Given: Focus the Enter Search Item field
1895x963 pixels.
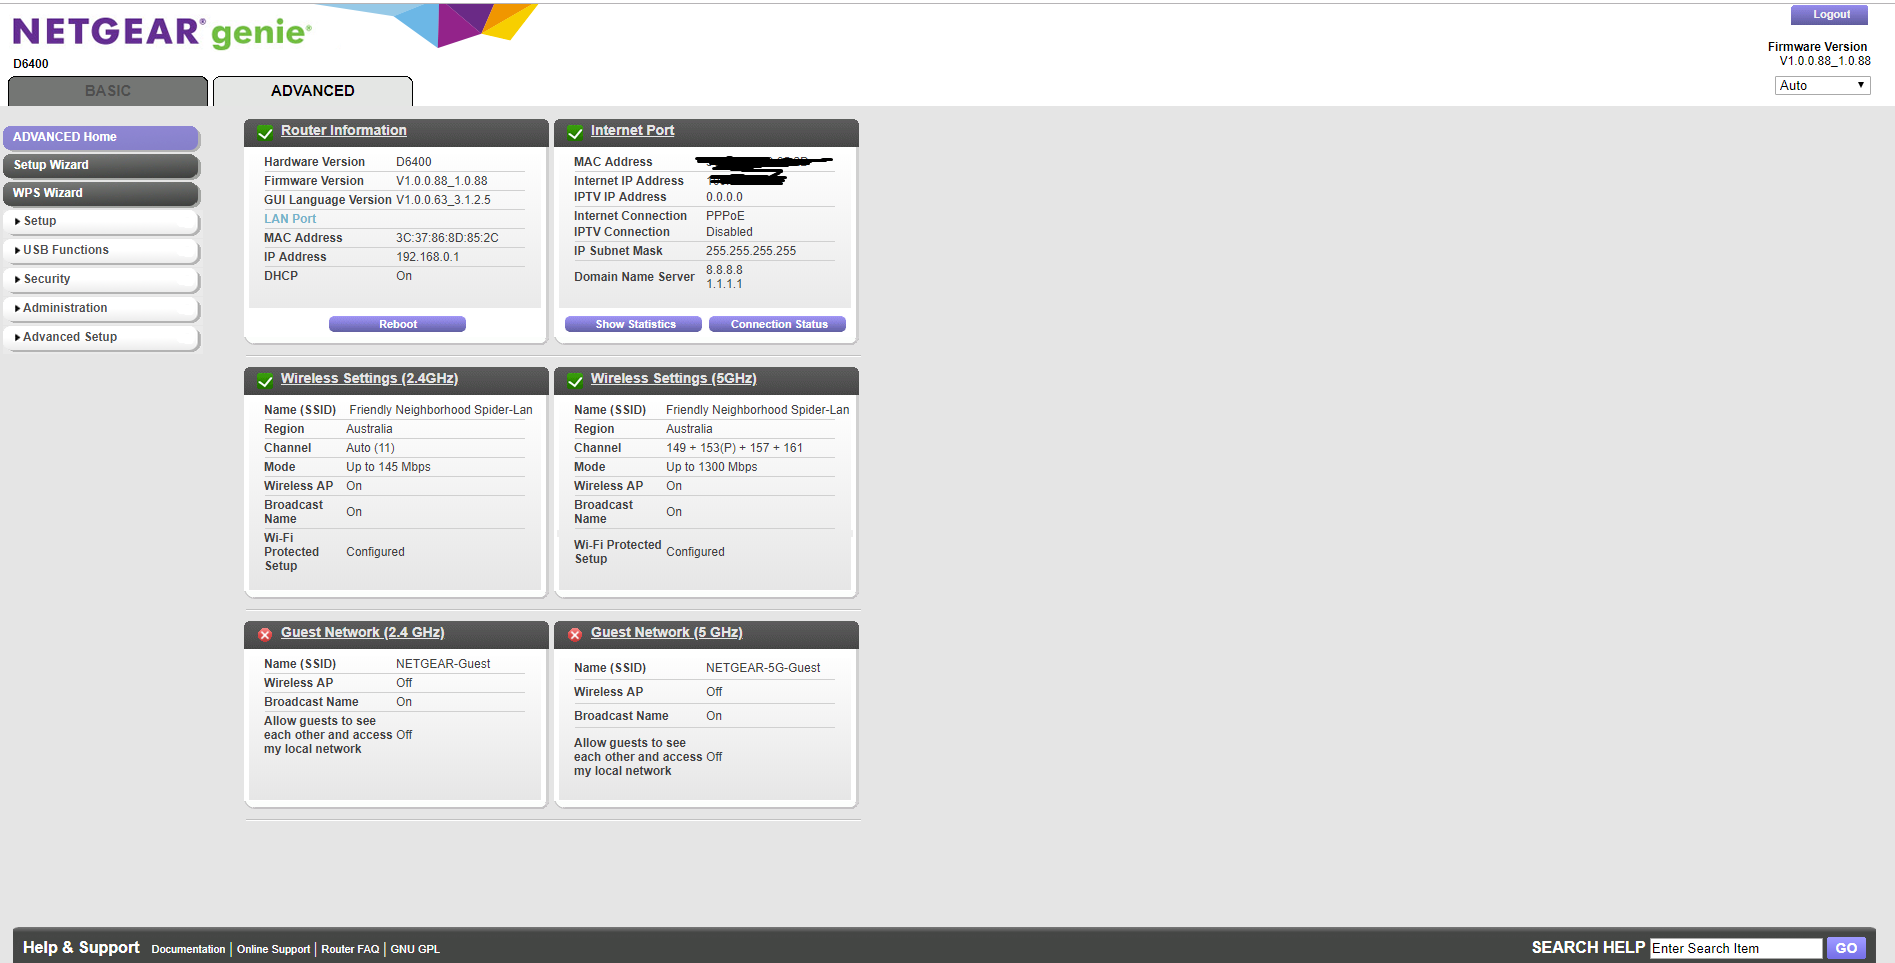Looking at the screenshot, I should 1736,948.
